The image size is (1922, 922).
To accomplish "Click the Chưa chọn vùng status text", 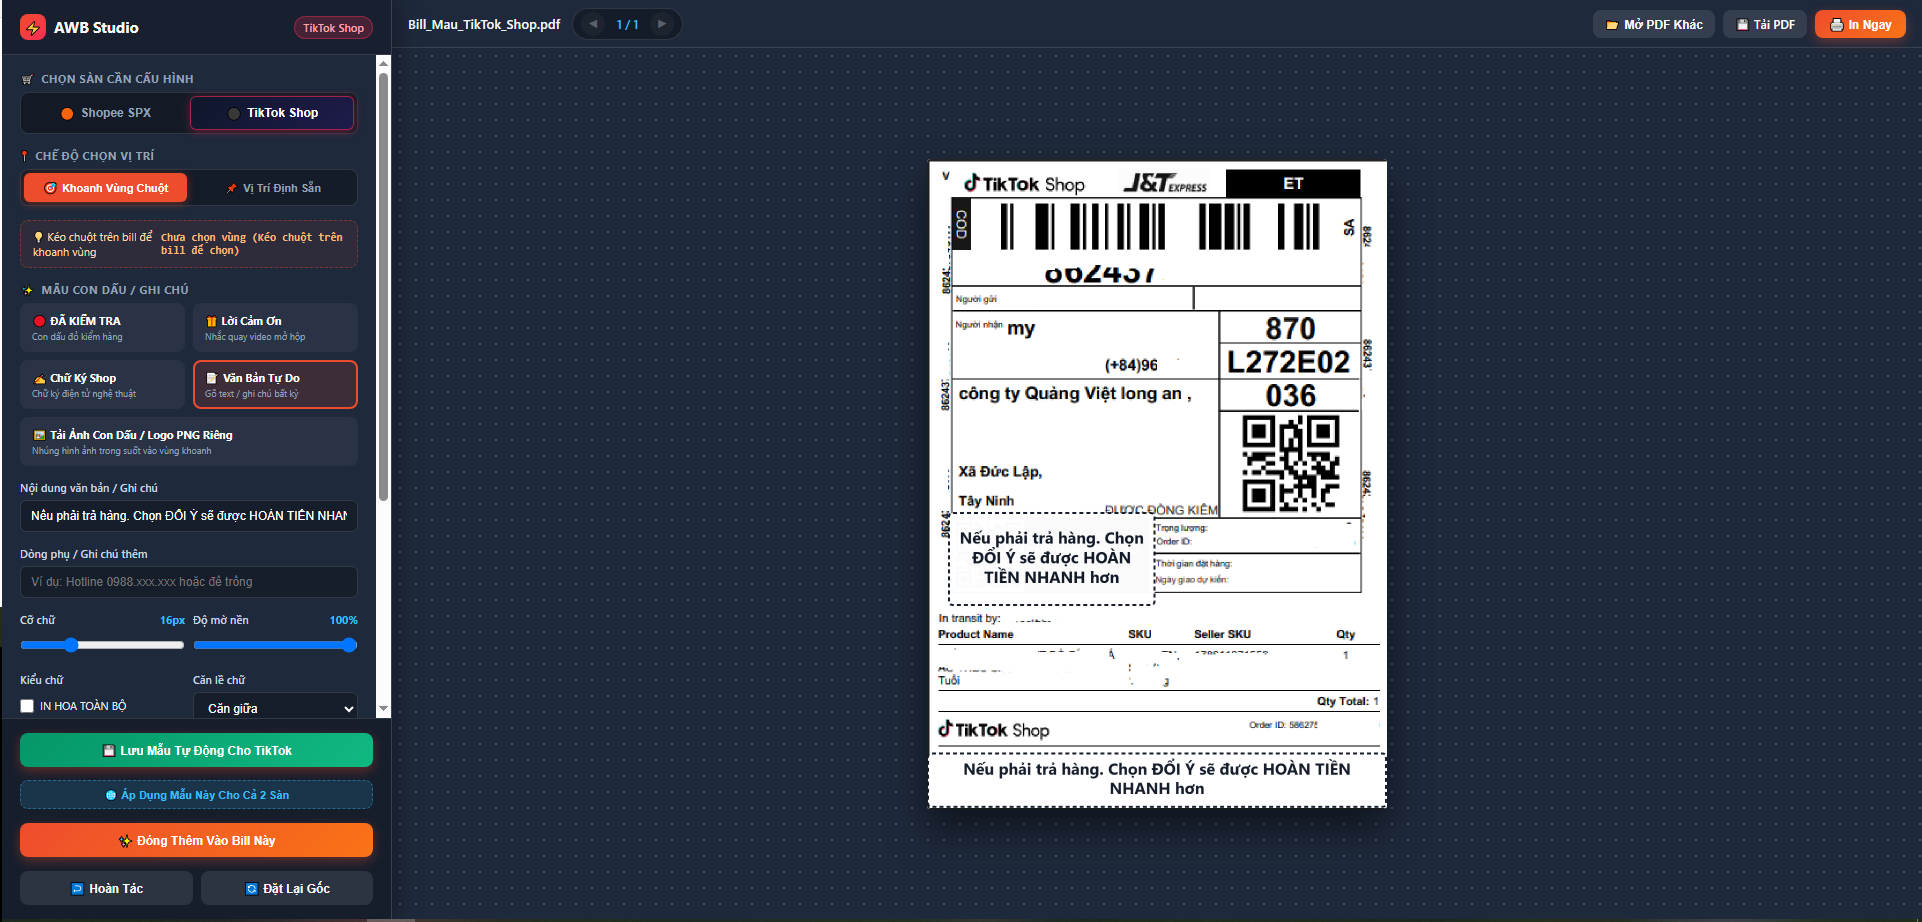I will point(252,244).
